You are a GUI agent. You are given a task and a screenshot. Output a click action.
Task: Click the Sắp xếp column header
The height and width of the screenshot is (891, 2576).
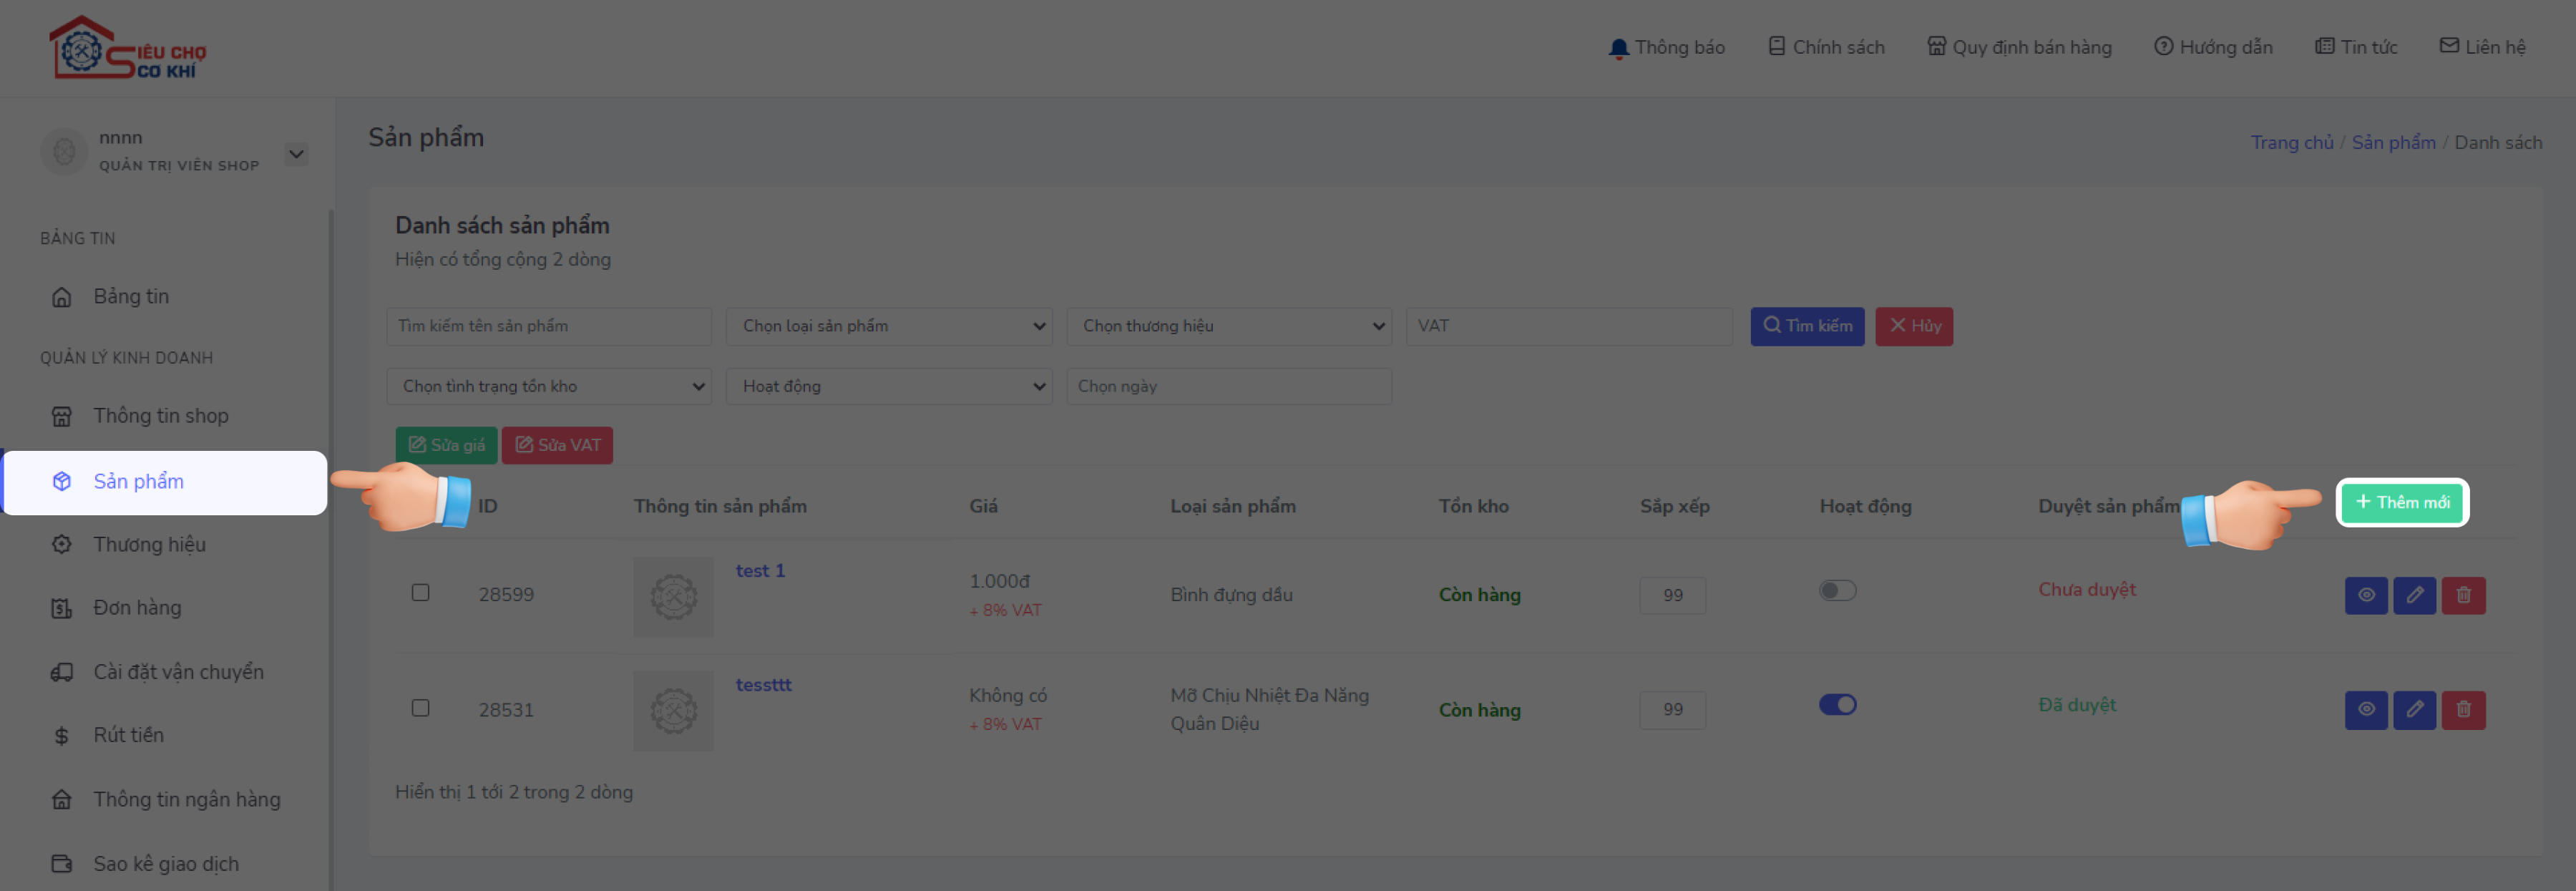[1674, 506]
